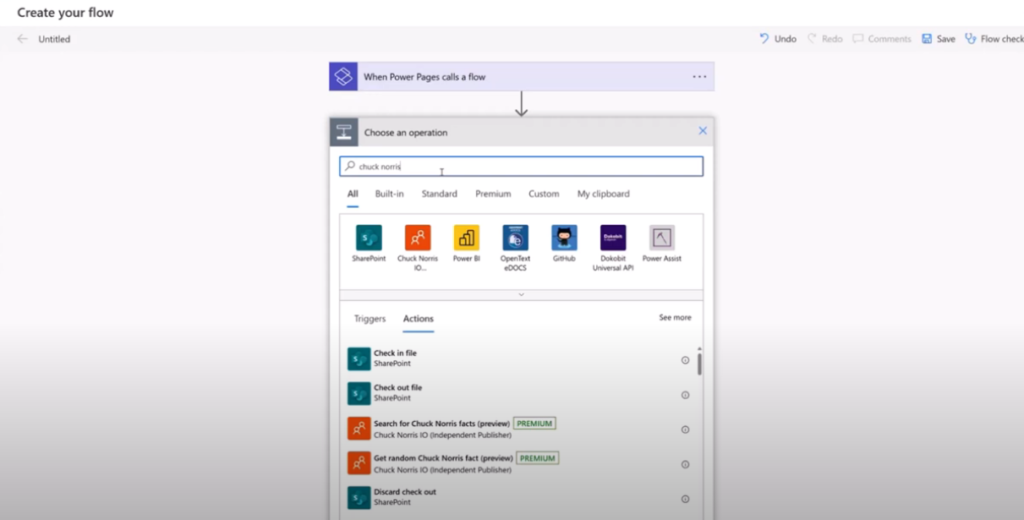Choose the Power BI connector icon
1024x520 pixels.
[466, 238]
